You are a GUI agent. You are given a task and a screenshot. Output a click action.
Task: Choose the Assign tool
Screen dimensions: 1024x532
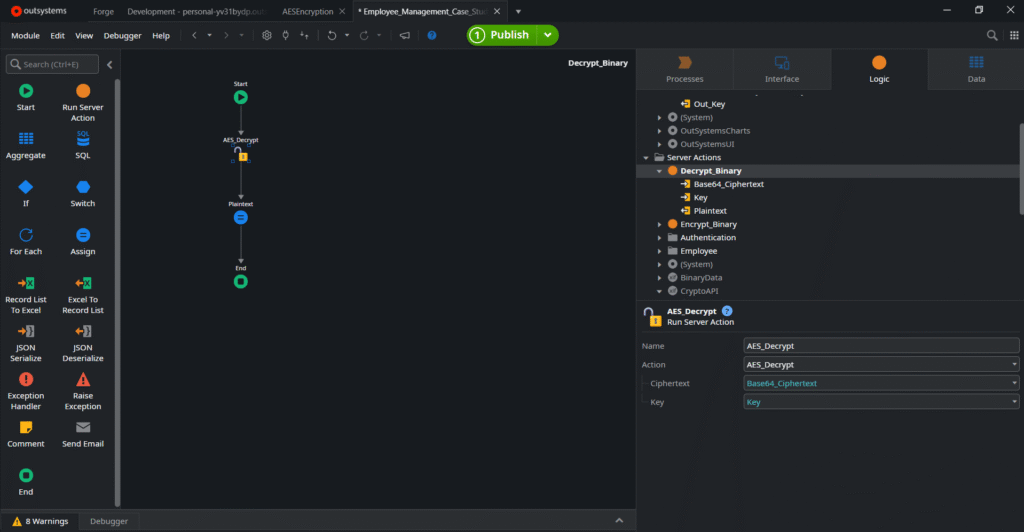coord(83,241)
